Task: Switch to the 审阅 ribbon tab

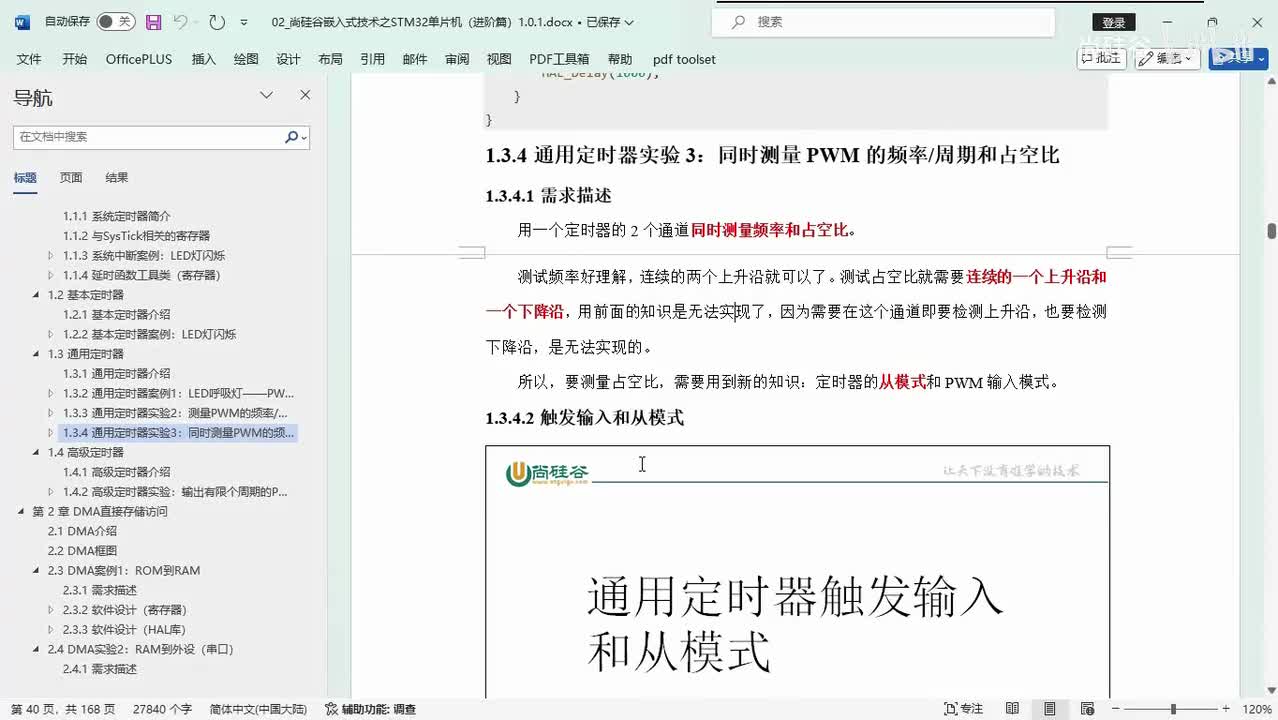Action: (x=457, y=59)
